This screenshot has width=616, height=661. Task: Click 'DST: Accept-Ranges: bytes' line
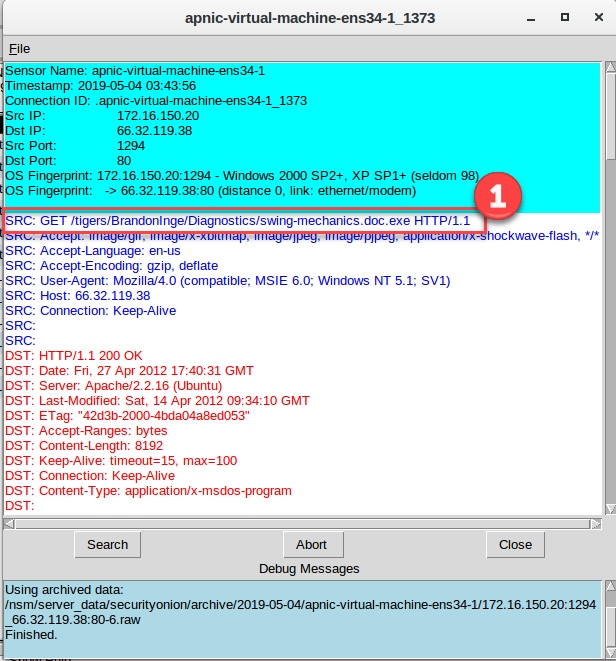pos(86,431)
